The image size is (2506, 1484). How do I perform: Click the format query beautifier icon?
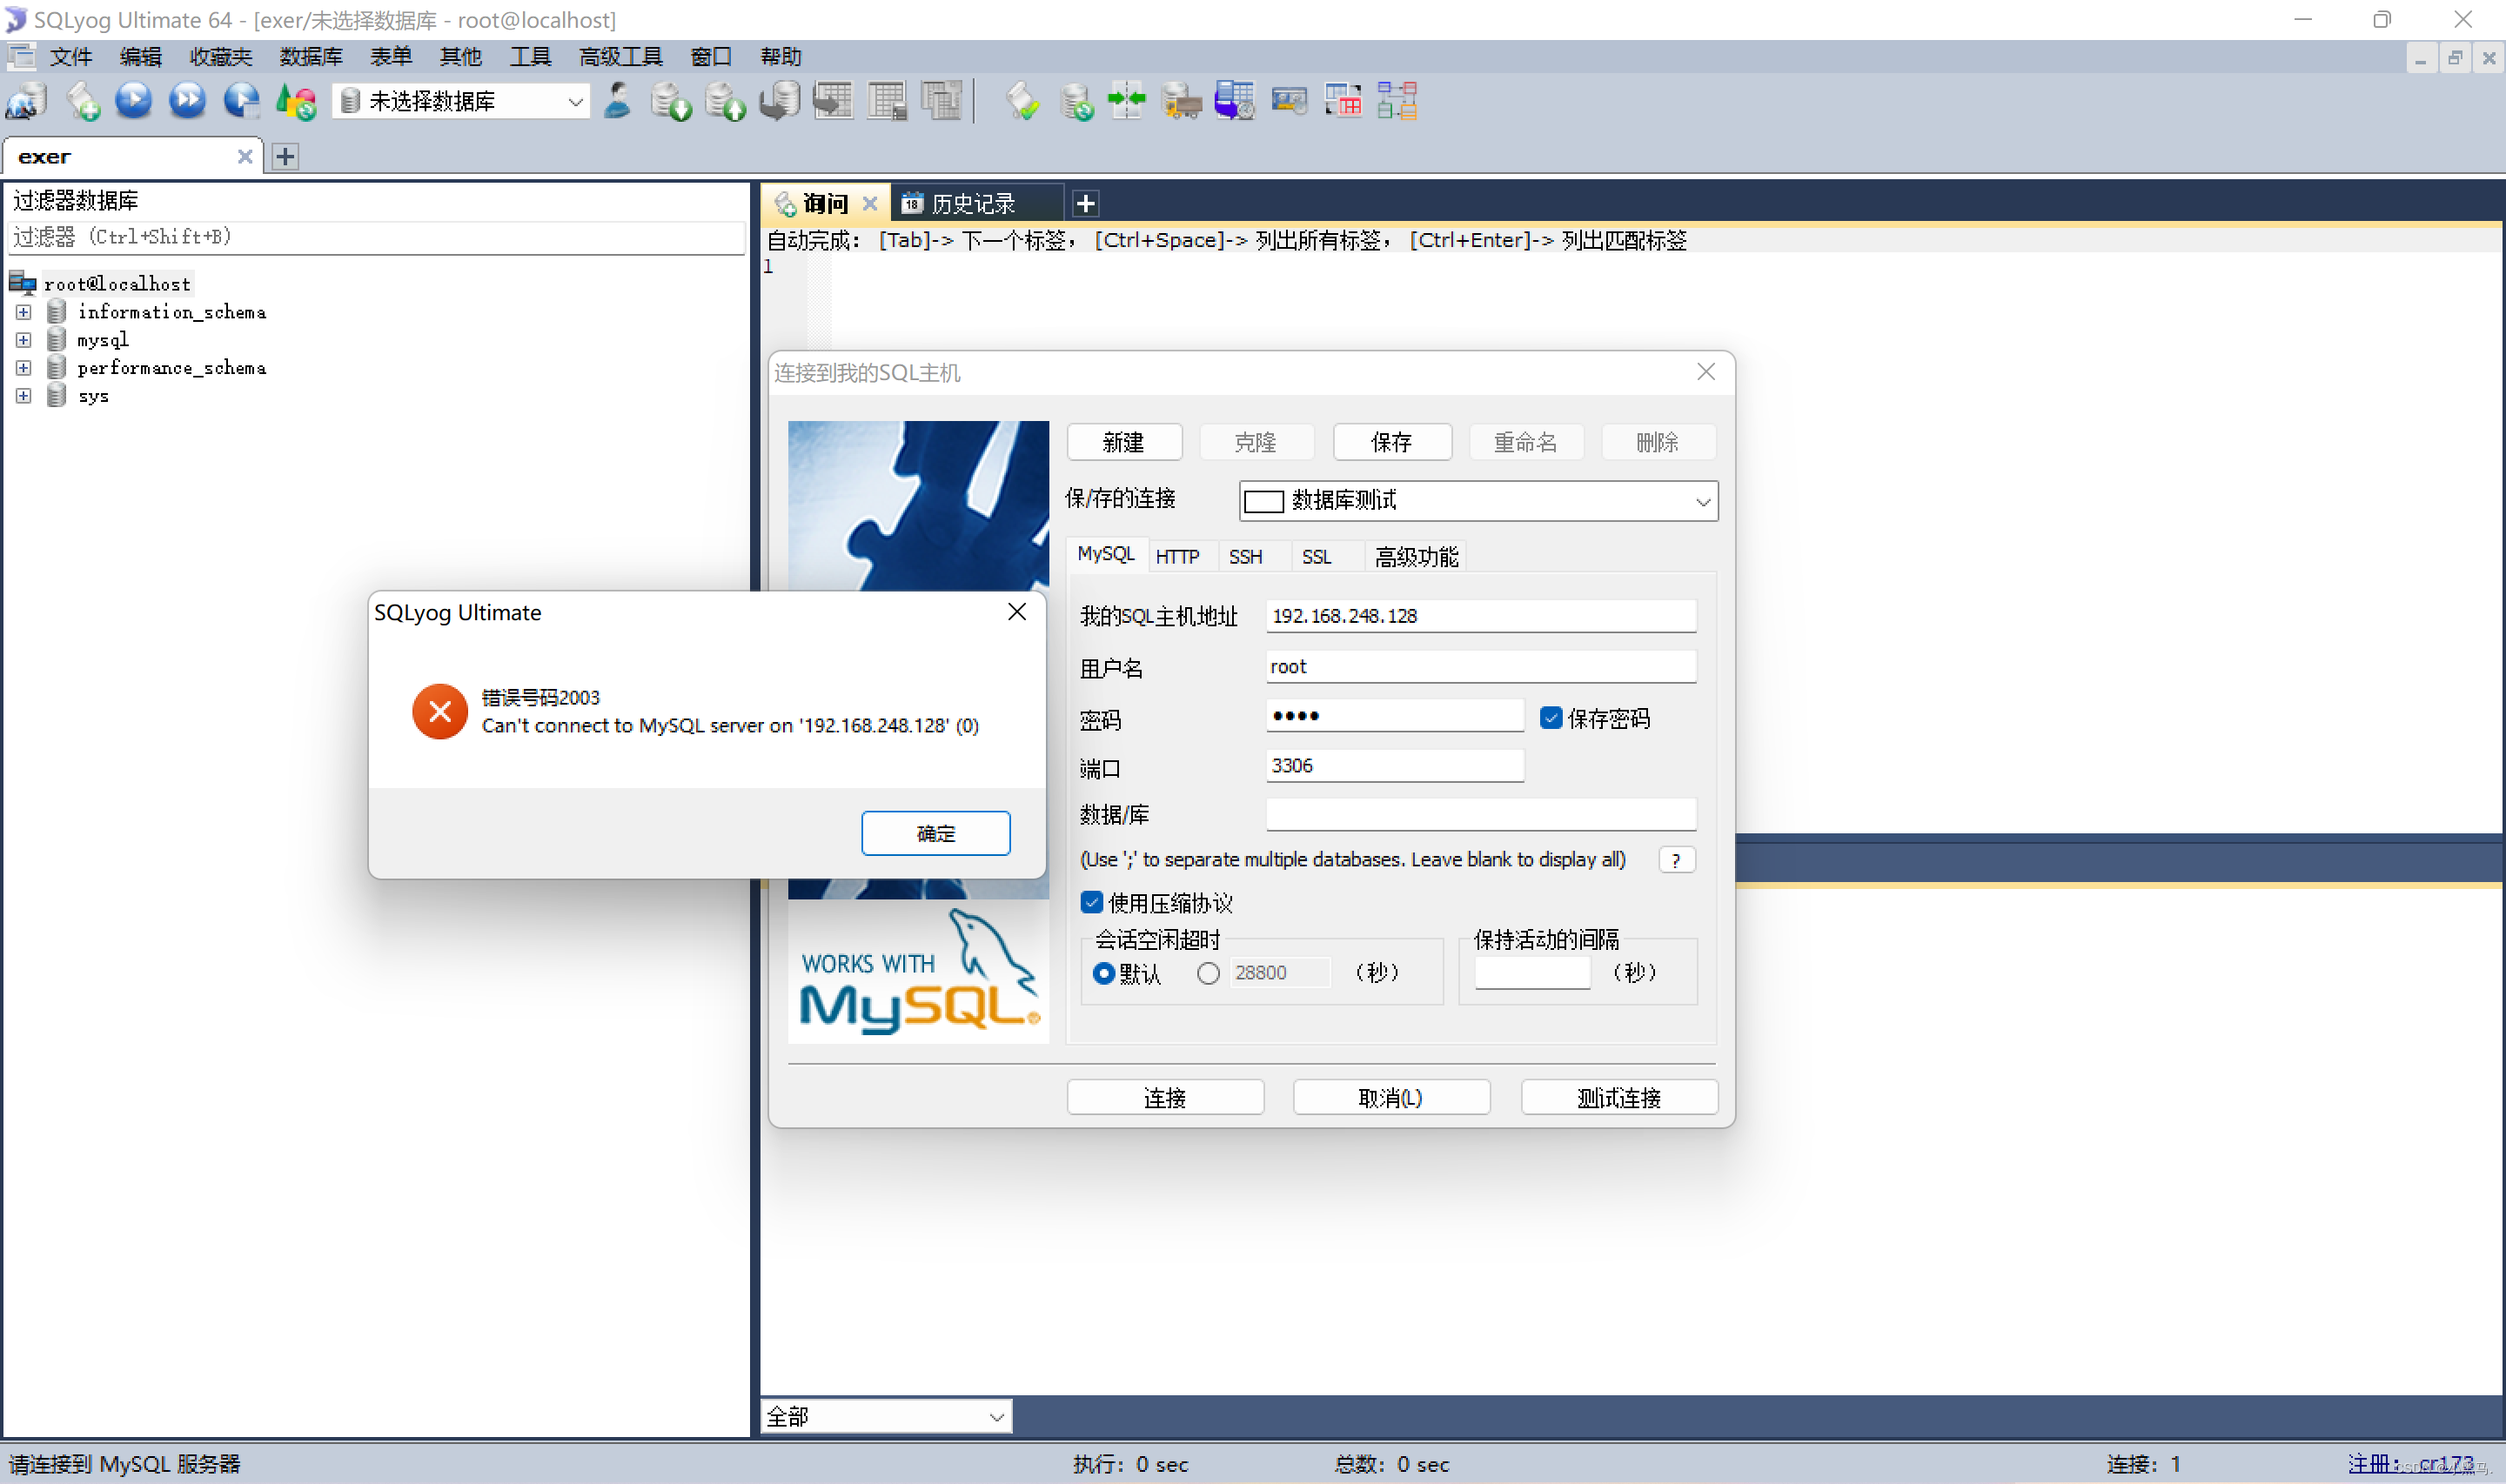tap(1022, 100)
